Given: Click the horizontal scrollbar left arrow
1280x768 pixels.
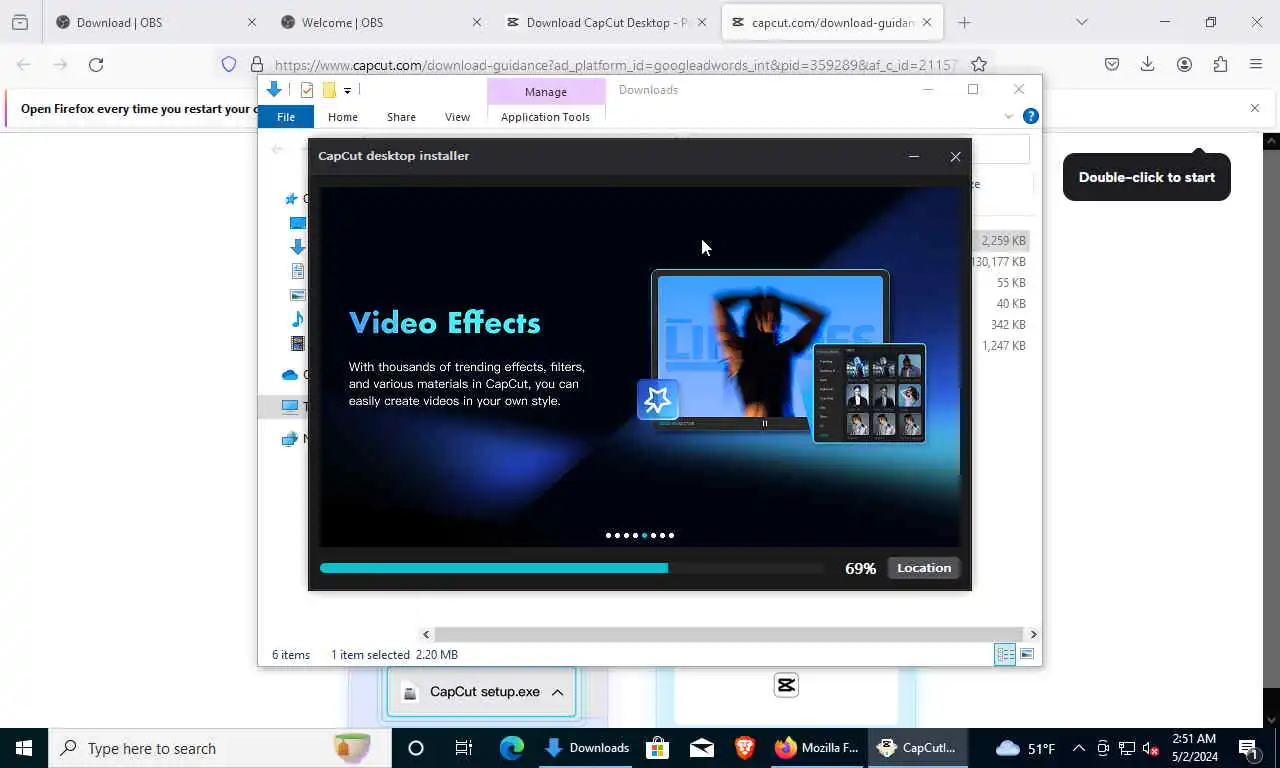Looking at the screenshot, I should (x=426, y=634).
